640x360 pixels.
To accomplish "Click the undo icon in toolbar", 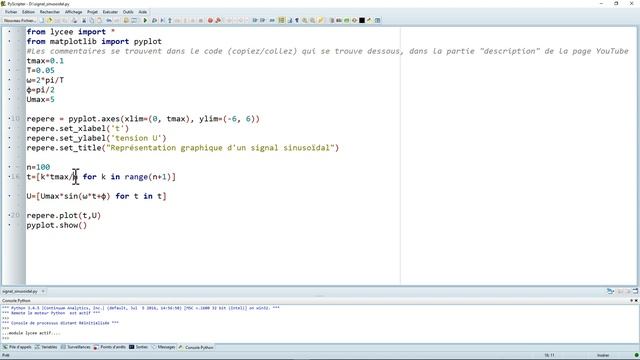I will pos(109,20).
